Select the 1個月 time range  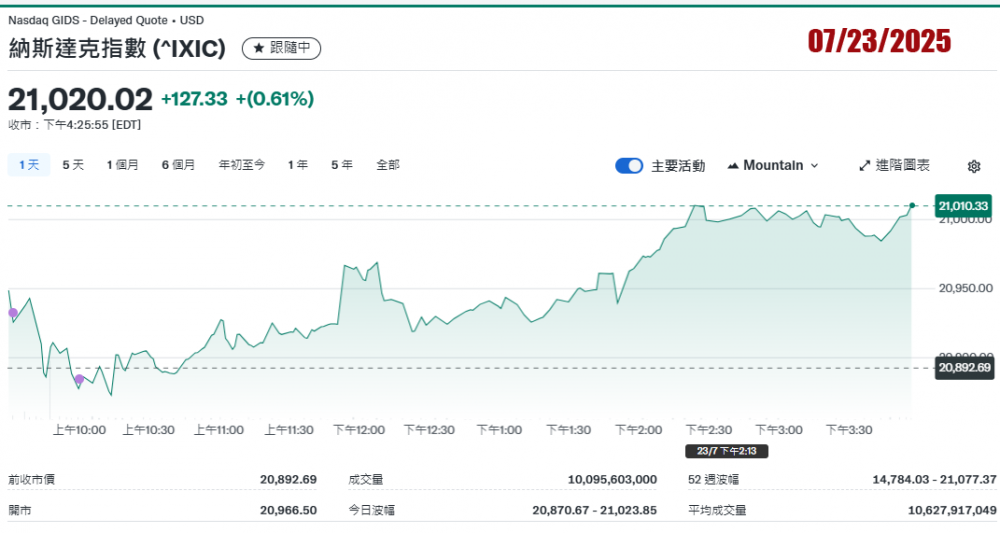pyautogui.click(x=123, y=165)
